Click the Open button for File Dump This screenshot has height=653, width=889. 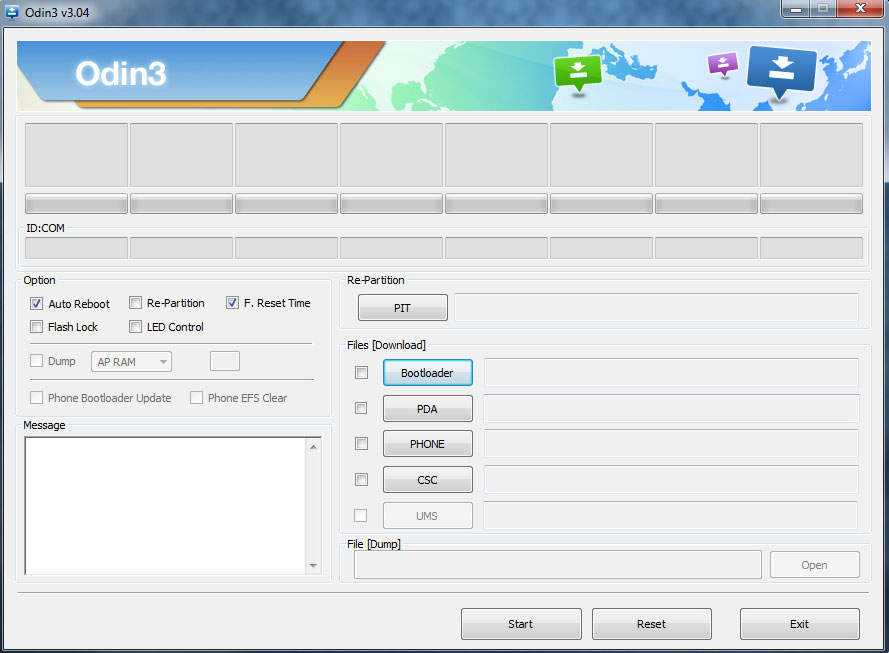(815, 565)
